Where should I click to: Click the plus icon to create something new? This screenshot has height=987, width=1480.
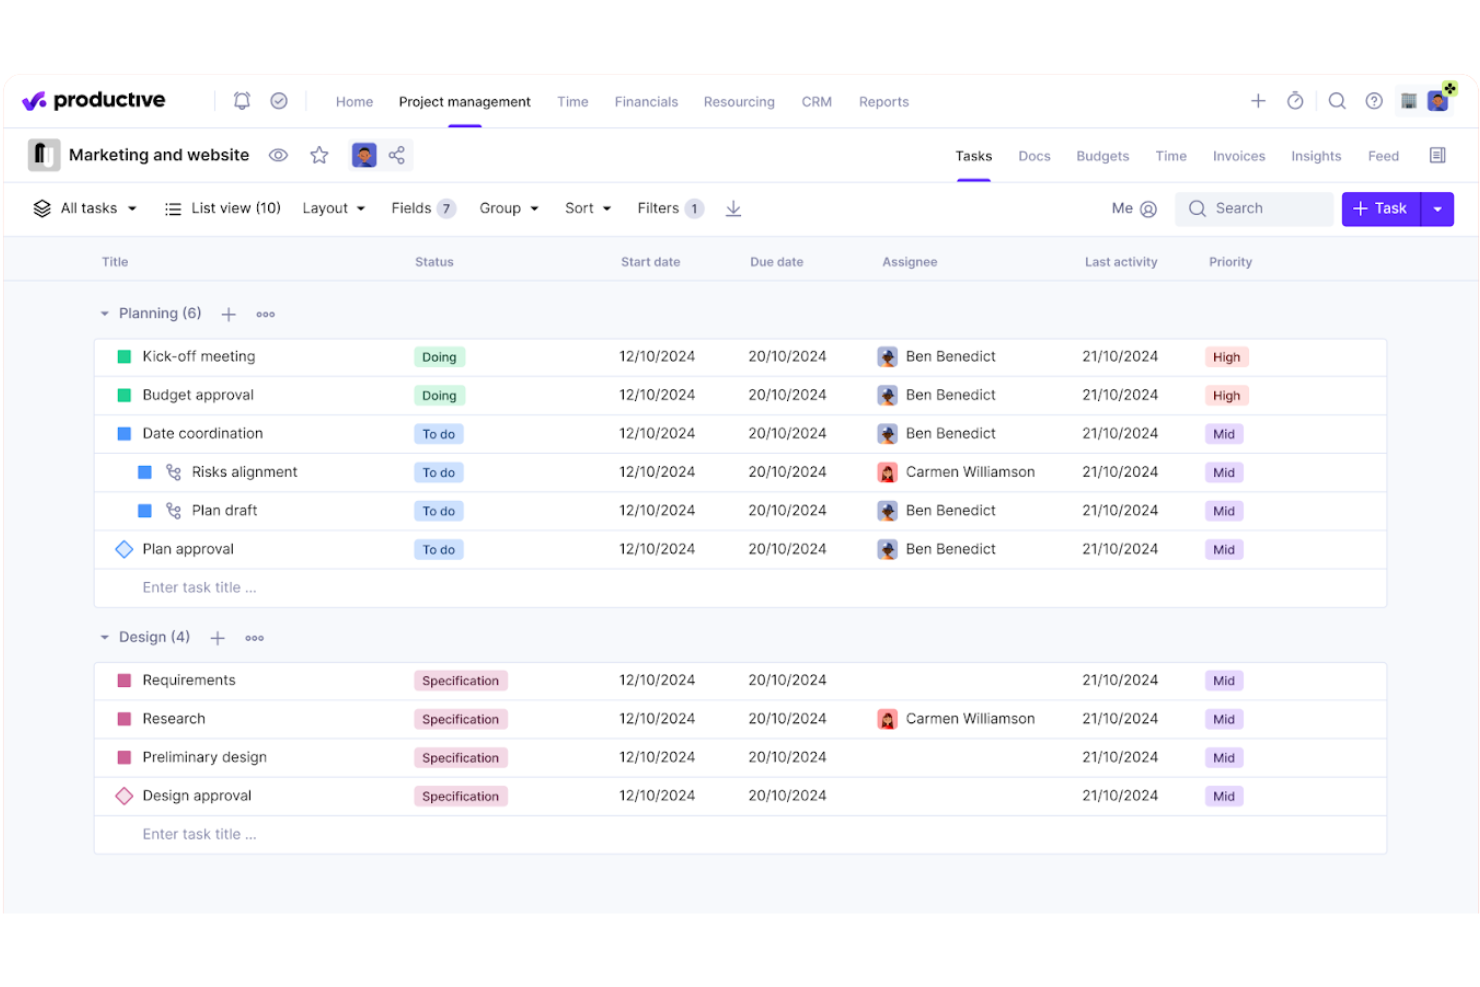click(x=1257, y=100)
